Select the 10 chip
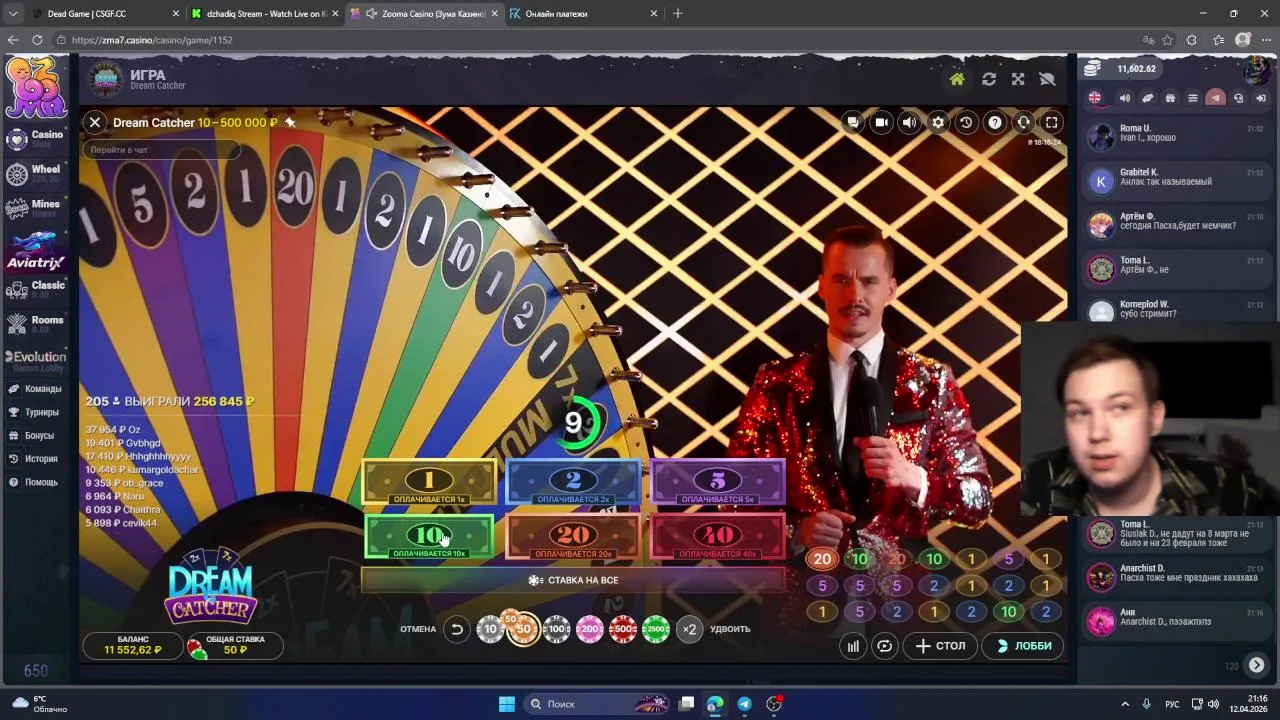1280x720 pixels. tap(490, 629)
